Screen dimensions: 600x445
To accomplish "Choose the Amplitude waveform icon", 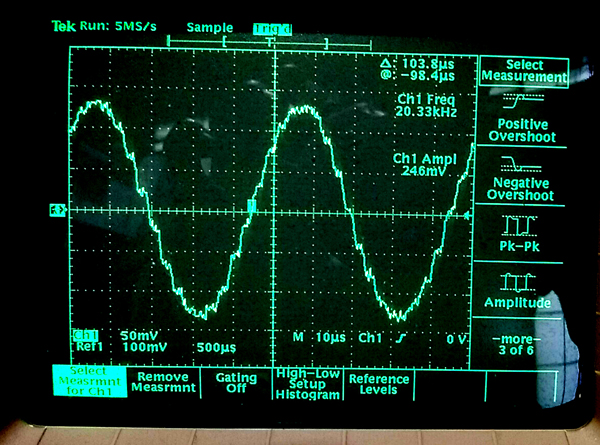I will [x=517, y=282].
